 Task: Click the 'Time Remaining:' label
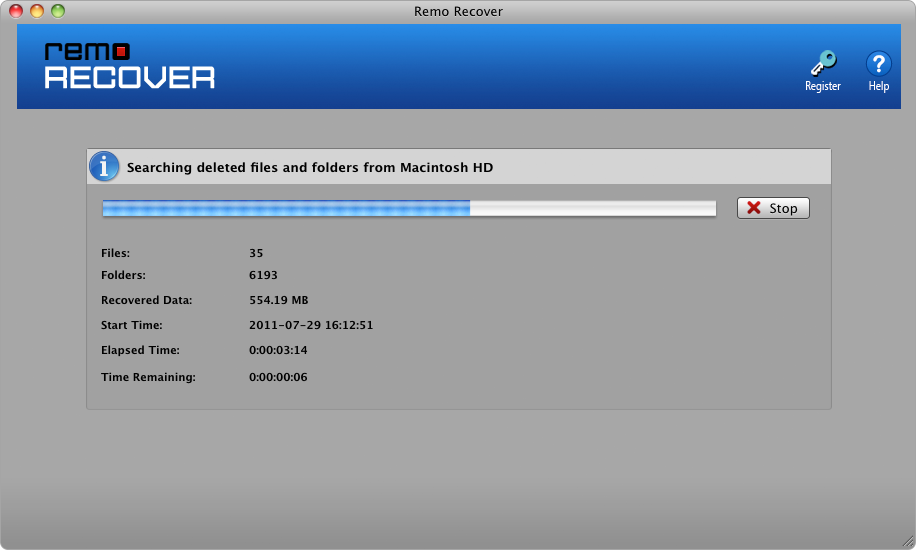pos(148,377)
